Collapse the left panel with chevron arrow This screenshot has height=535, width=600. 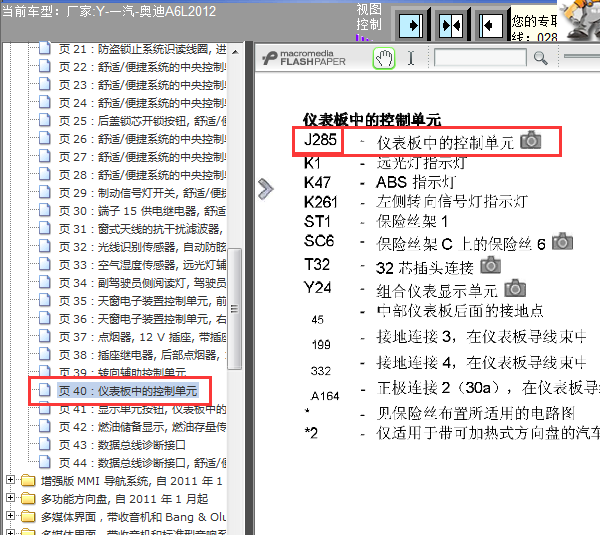[x=265, y=189]
